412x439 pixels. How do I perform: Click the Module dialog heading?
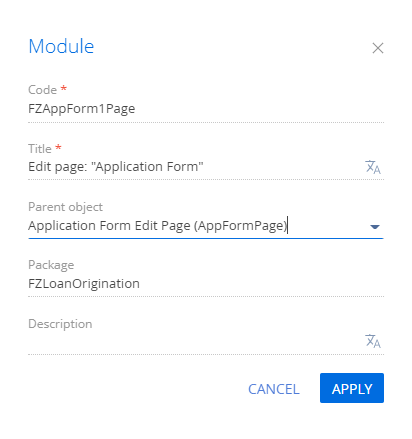[x=61, y=46]
